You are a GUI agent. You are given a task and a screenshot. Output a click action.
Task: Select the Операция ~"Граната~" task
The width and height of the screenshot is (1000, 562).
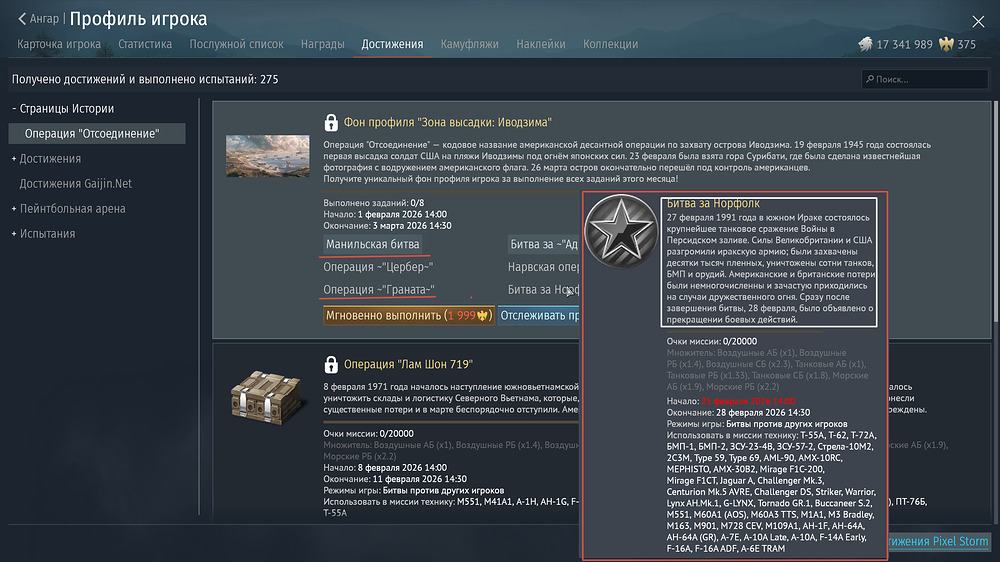click(379, 290)
